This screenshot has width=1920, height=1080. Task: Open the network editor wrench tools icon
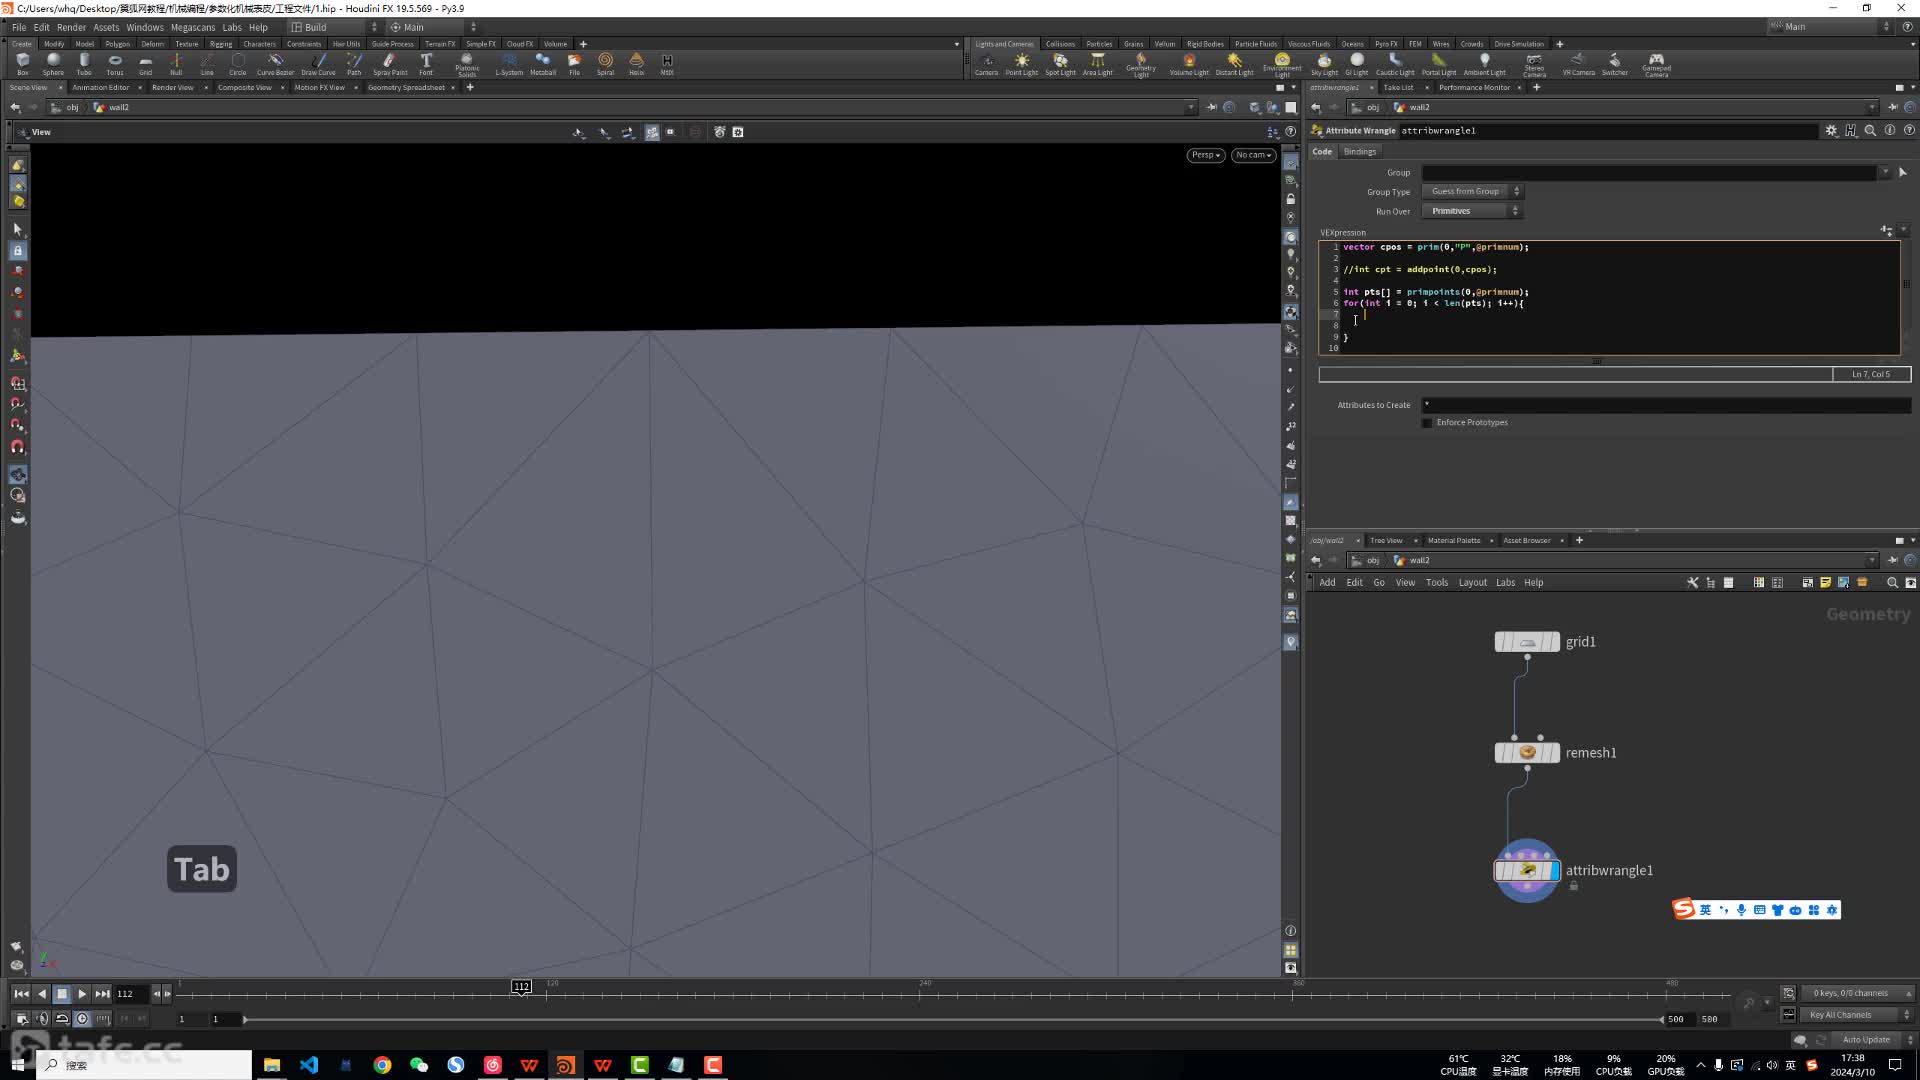(1692, 583)
